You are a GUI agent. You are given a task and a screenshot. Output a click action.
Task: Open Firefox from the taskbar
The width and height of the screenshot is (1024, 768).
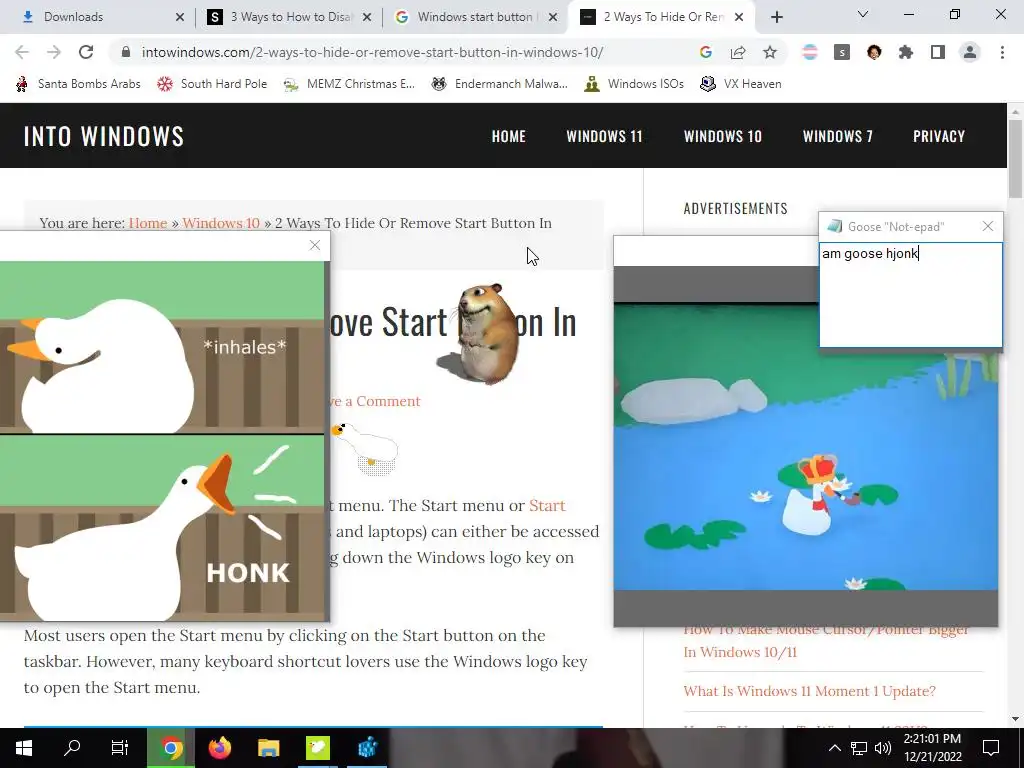pos(219,748)
